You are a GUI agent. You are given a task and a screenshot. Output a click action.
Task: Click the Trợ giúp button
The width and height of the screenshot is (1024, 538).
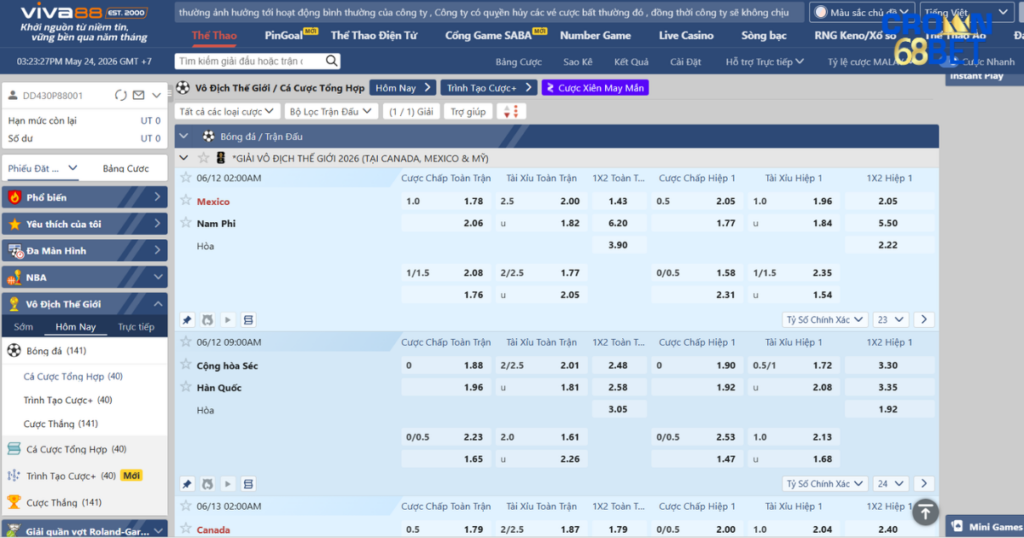point(468,112)
